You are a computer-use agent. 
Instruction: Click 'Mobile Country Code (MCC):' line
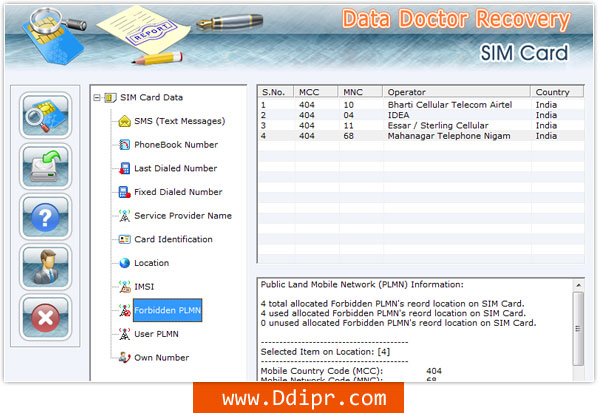pyautogui.click(x=322, y=371)
